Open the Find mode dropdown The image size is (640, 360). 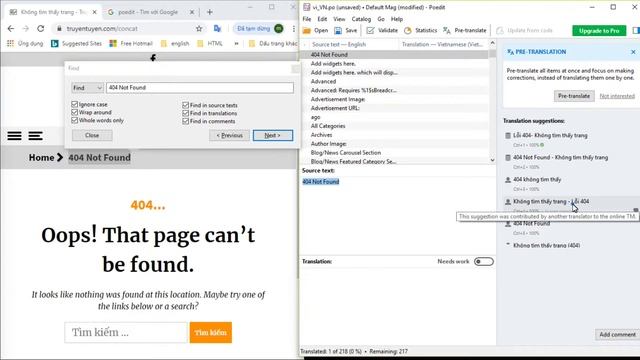point(87,88)
